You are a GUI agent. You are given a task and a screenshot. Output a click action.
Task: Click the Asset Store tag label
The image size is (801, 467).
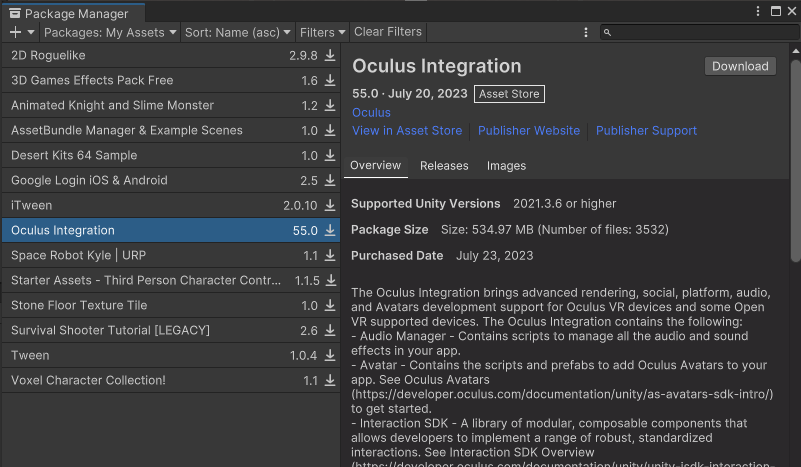(509, 94)
